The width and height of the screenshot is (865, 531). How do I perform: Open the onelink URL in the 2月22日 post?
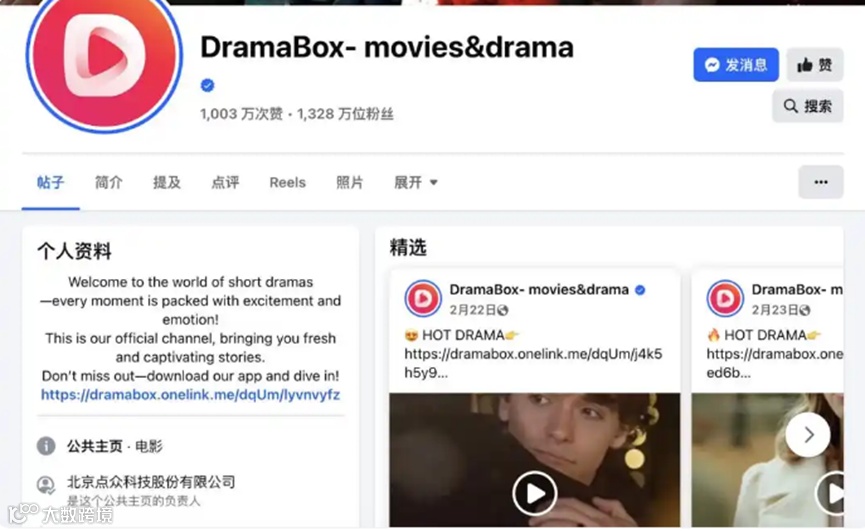pyautogui.click(x=533, y=363)
